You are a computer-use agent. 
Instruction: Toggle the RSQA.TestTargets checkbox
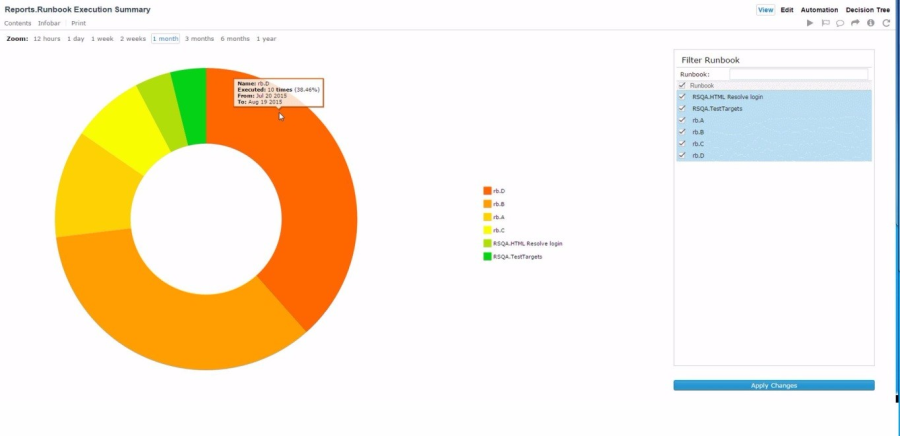click(682, 108)
